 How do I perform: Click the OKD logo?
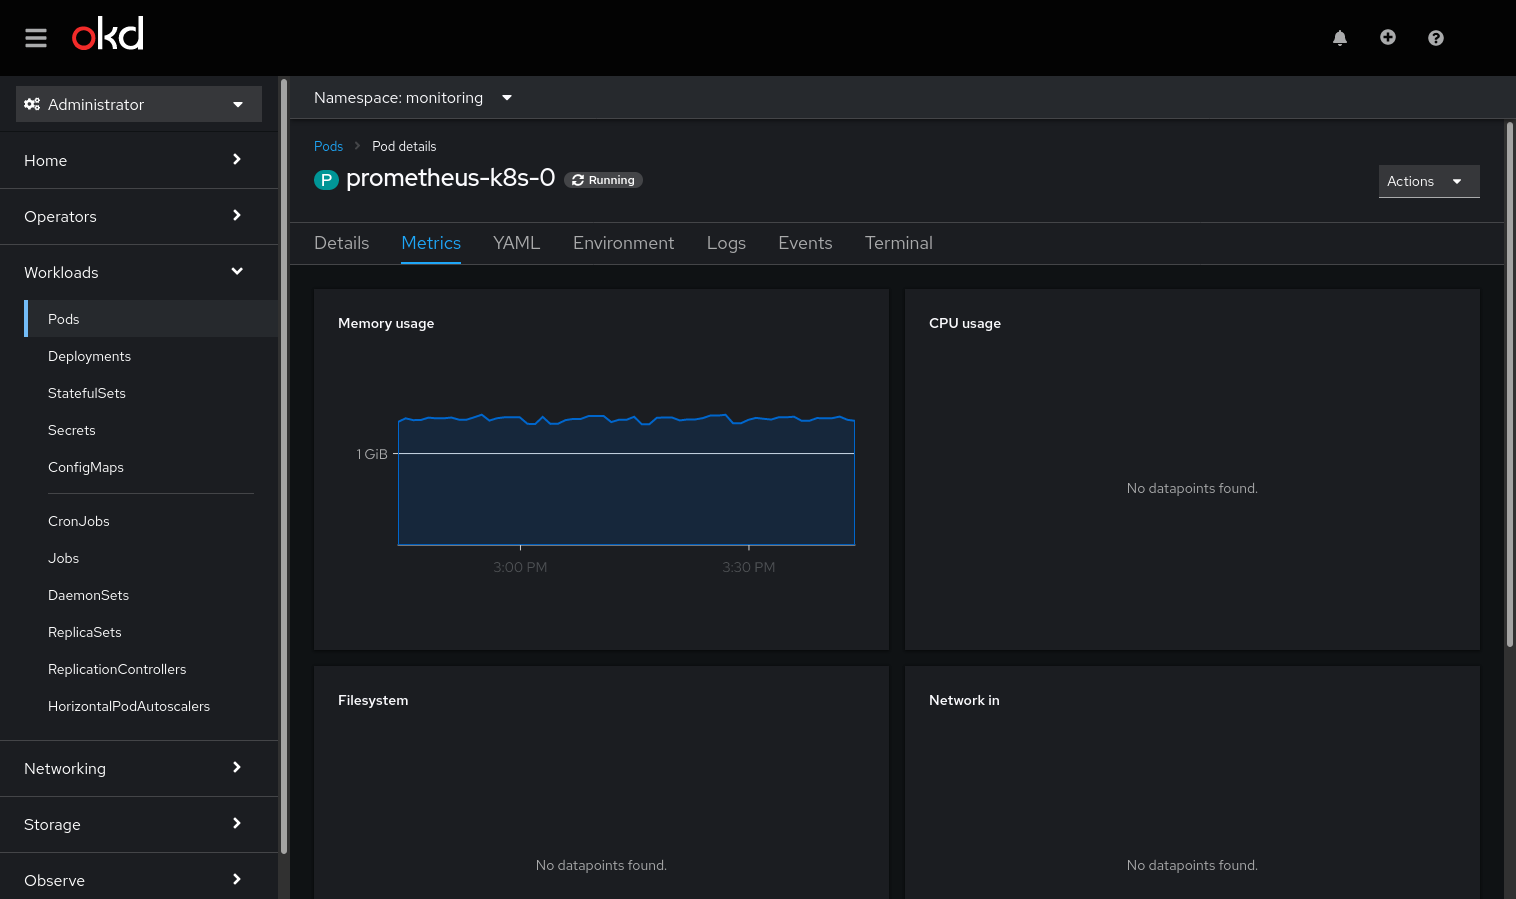coord(108,35)
